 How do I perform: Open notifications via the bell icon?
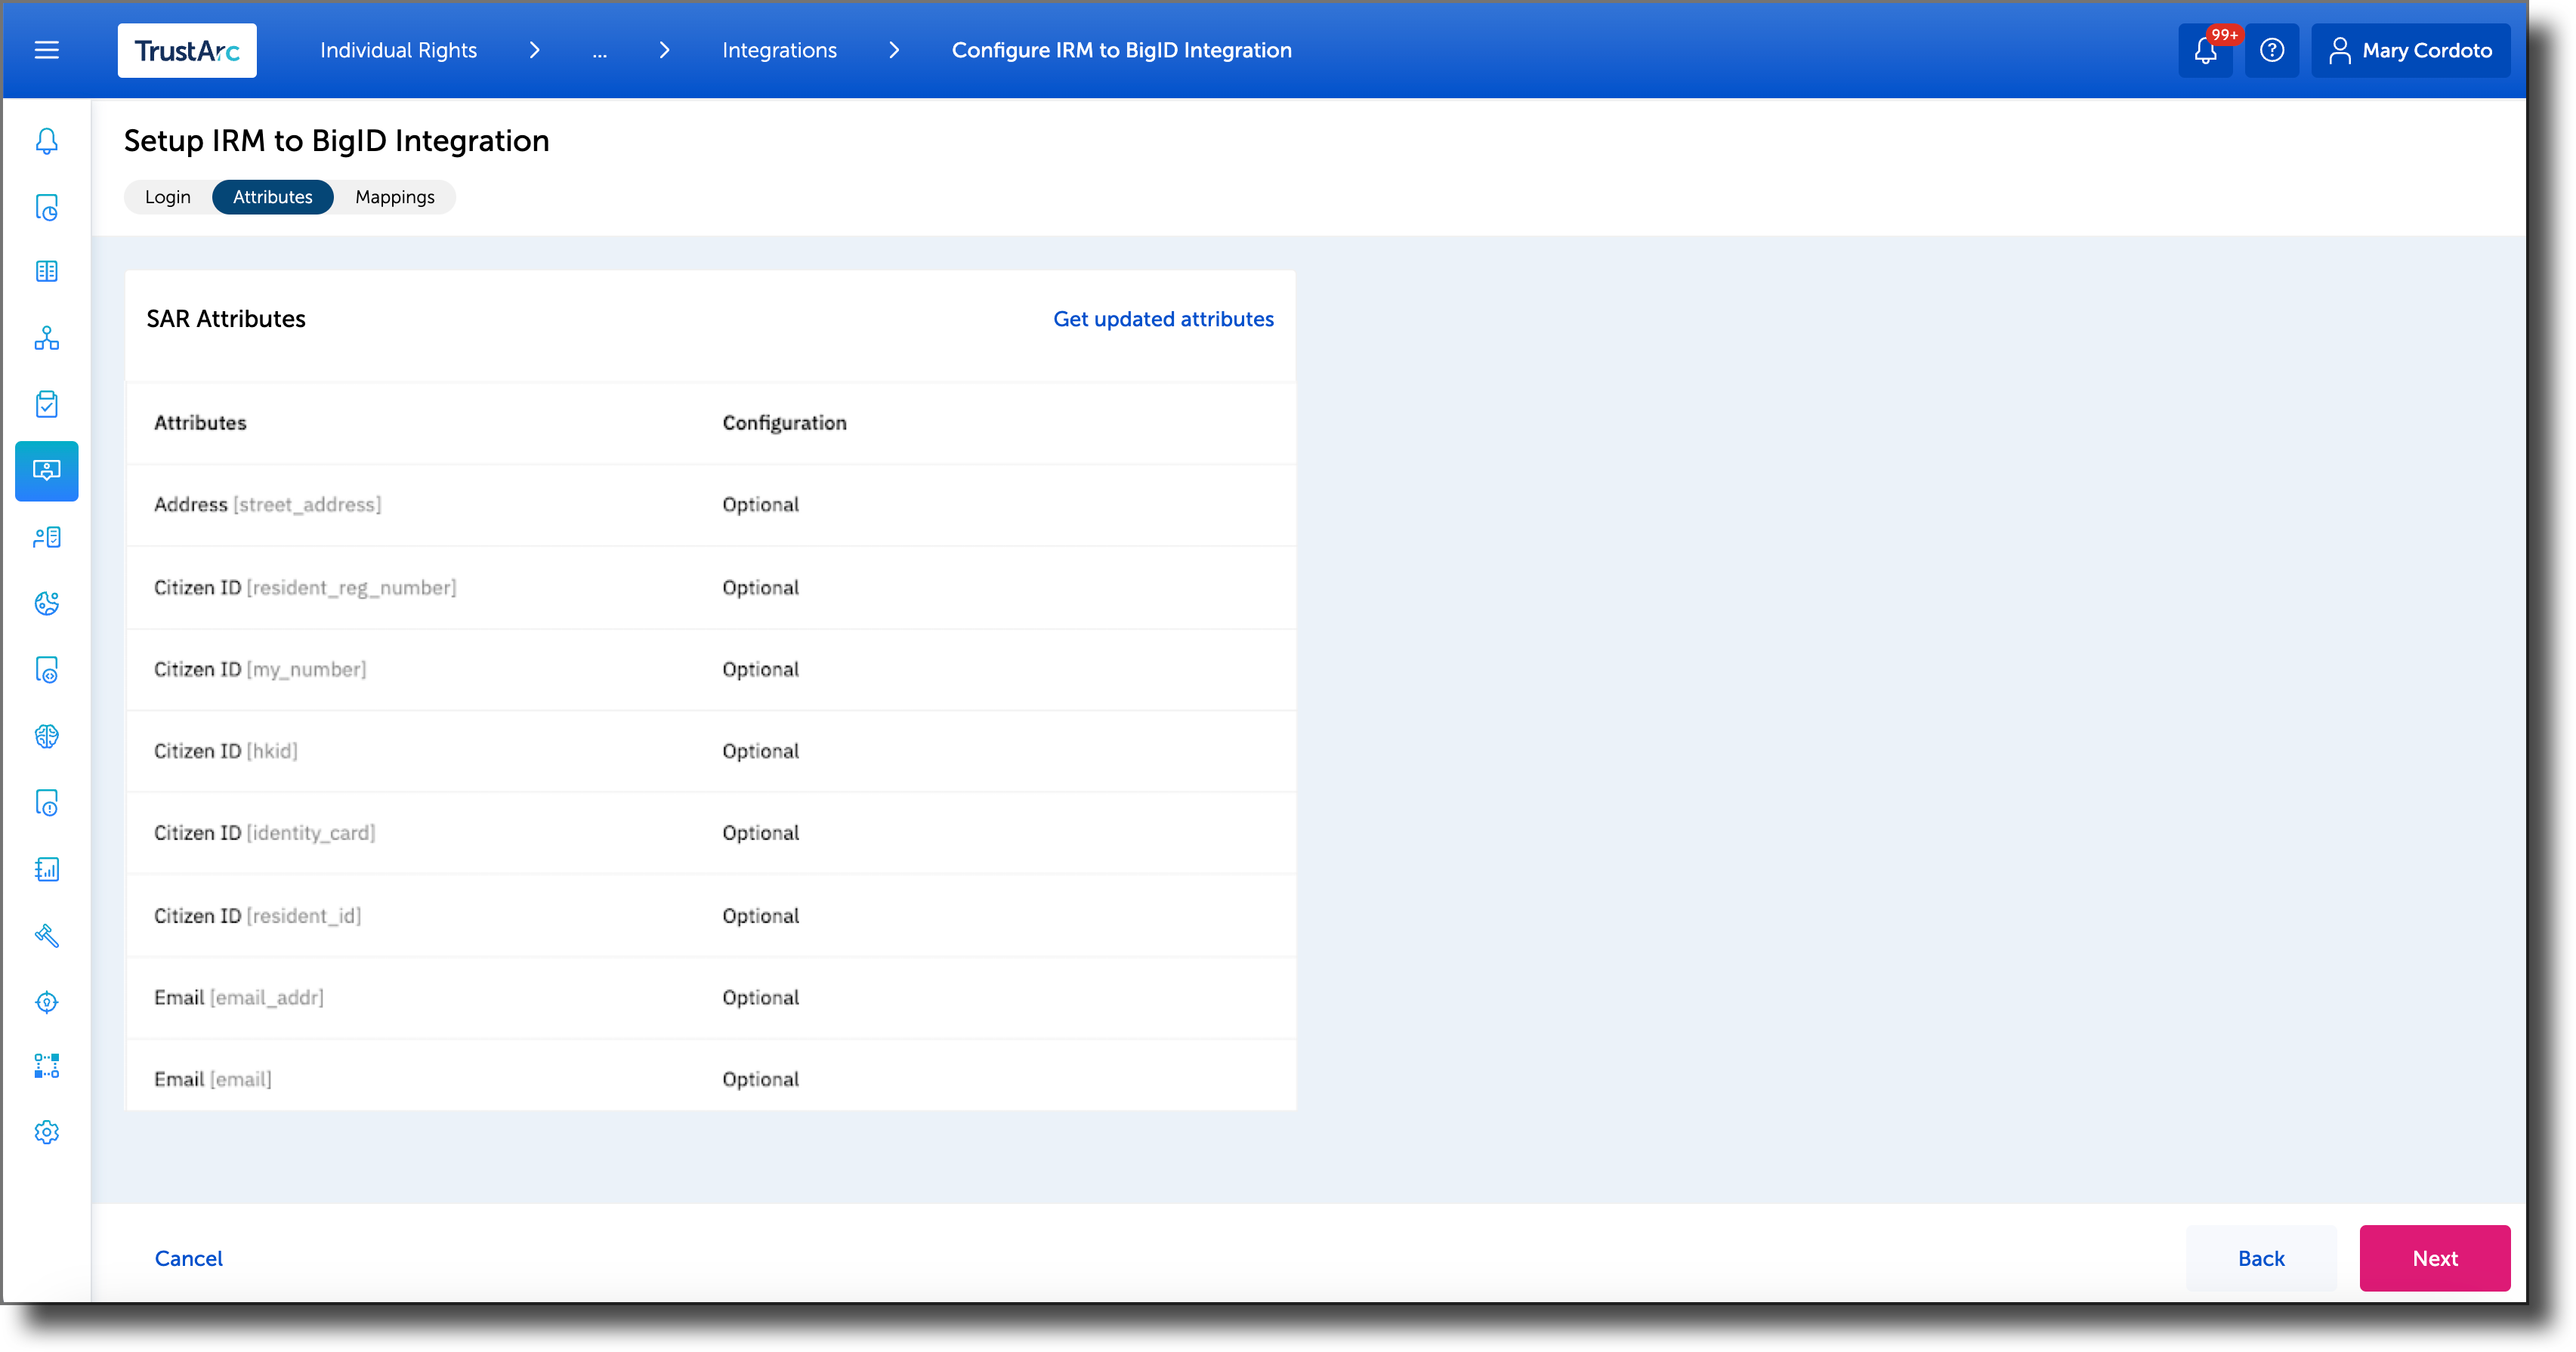pyautogui.click(x=2204, y=50)
